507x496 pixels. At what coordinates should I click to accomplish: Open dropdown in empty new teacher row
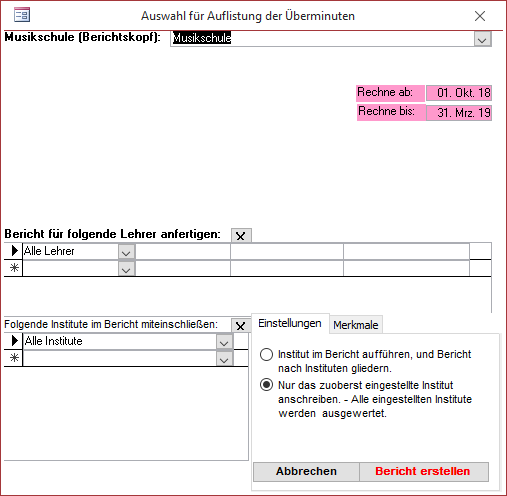(126, 269)
